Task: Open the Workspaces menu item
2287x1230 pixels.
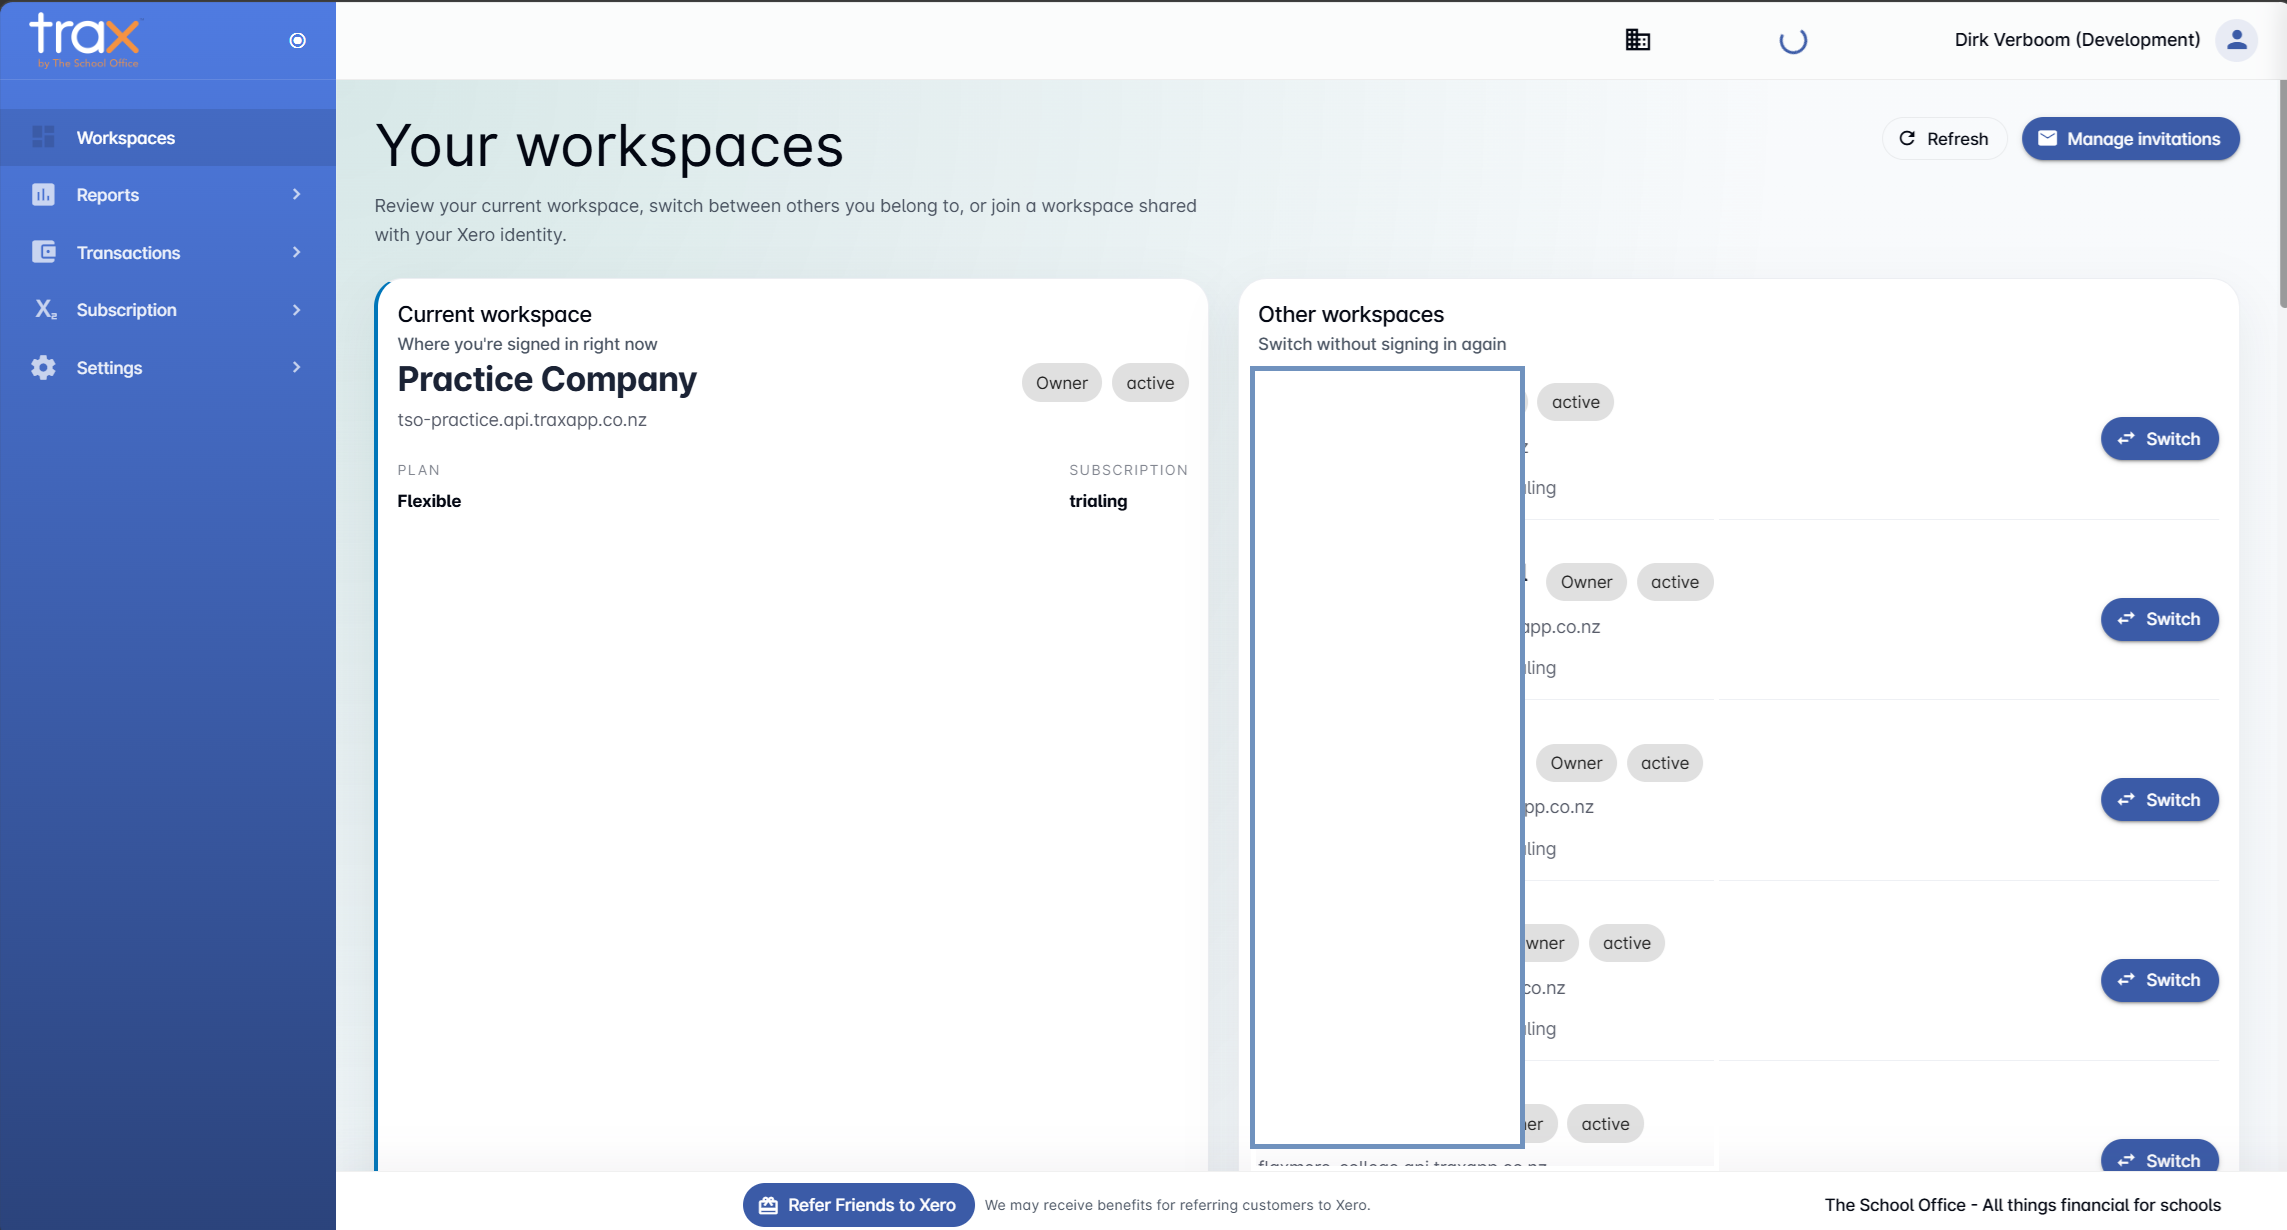Action: point(168,138)
